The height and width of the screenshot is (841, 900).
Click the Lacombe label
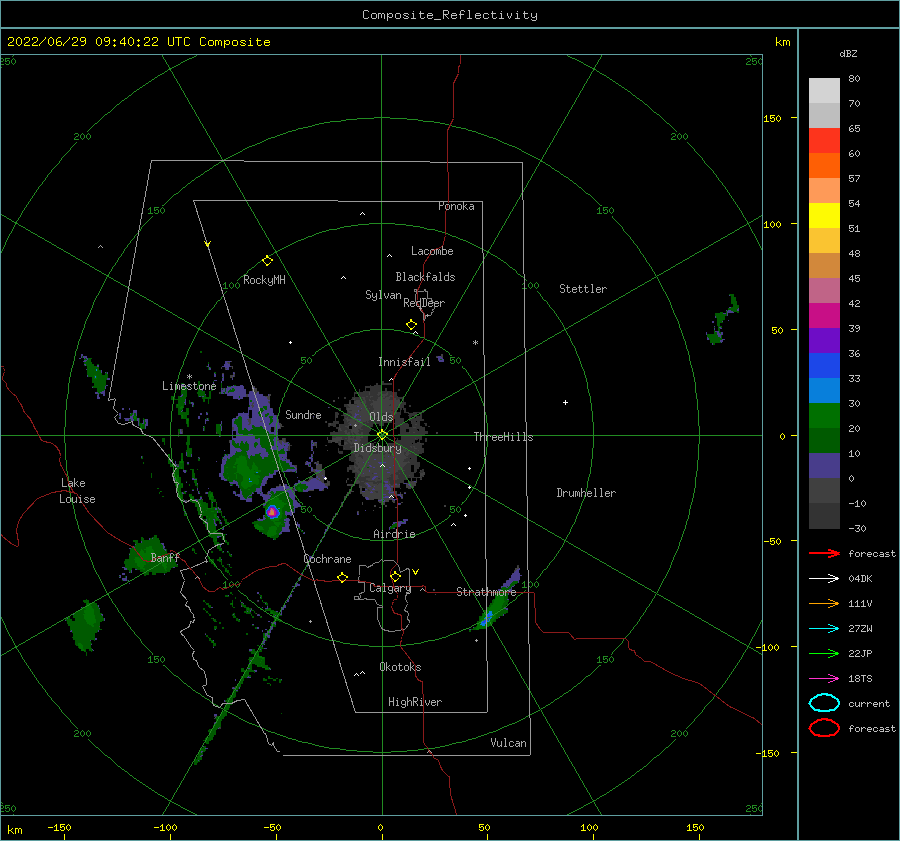(432, 251)
